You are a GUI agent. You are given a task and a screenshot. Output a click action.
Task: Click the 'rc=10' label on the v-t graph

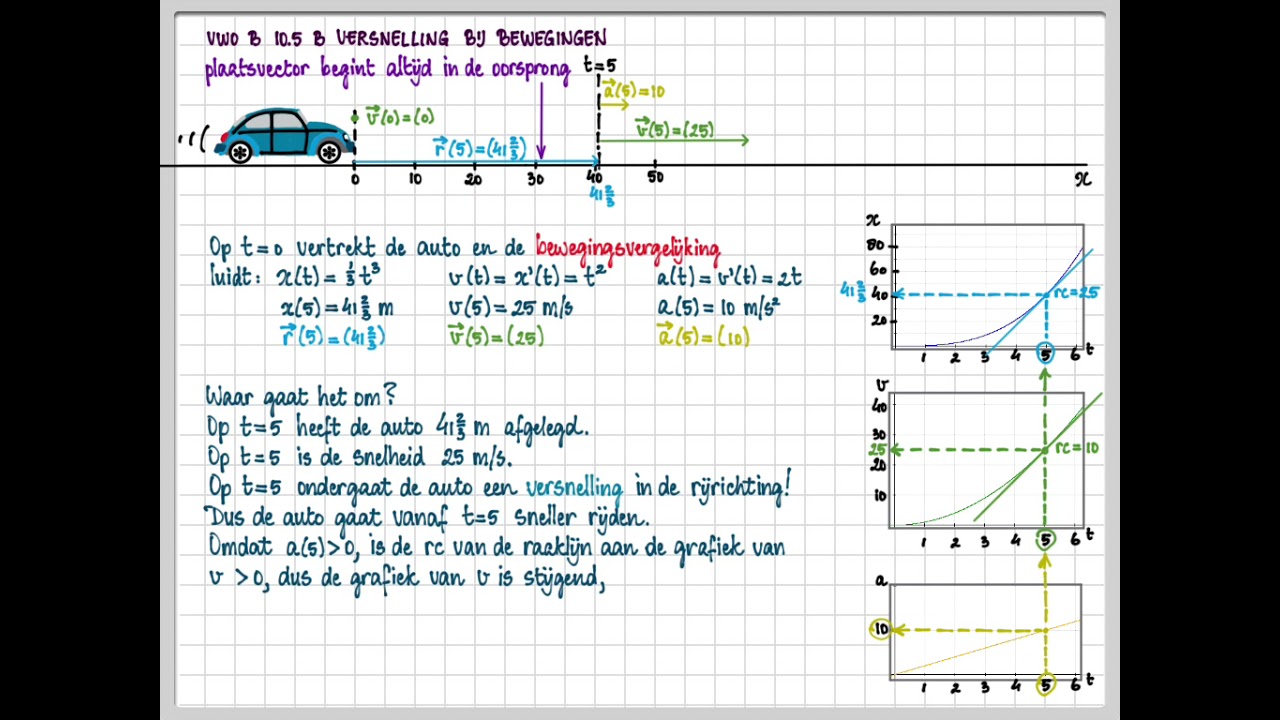[x=1077, y=448]
